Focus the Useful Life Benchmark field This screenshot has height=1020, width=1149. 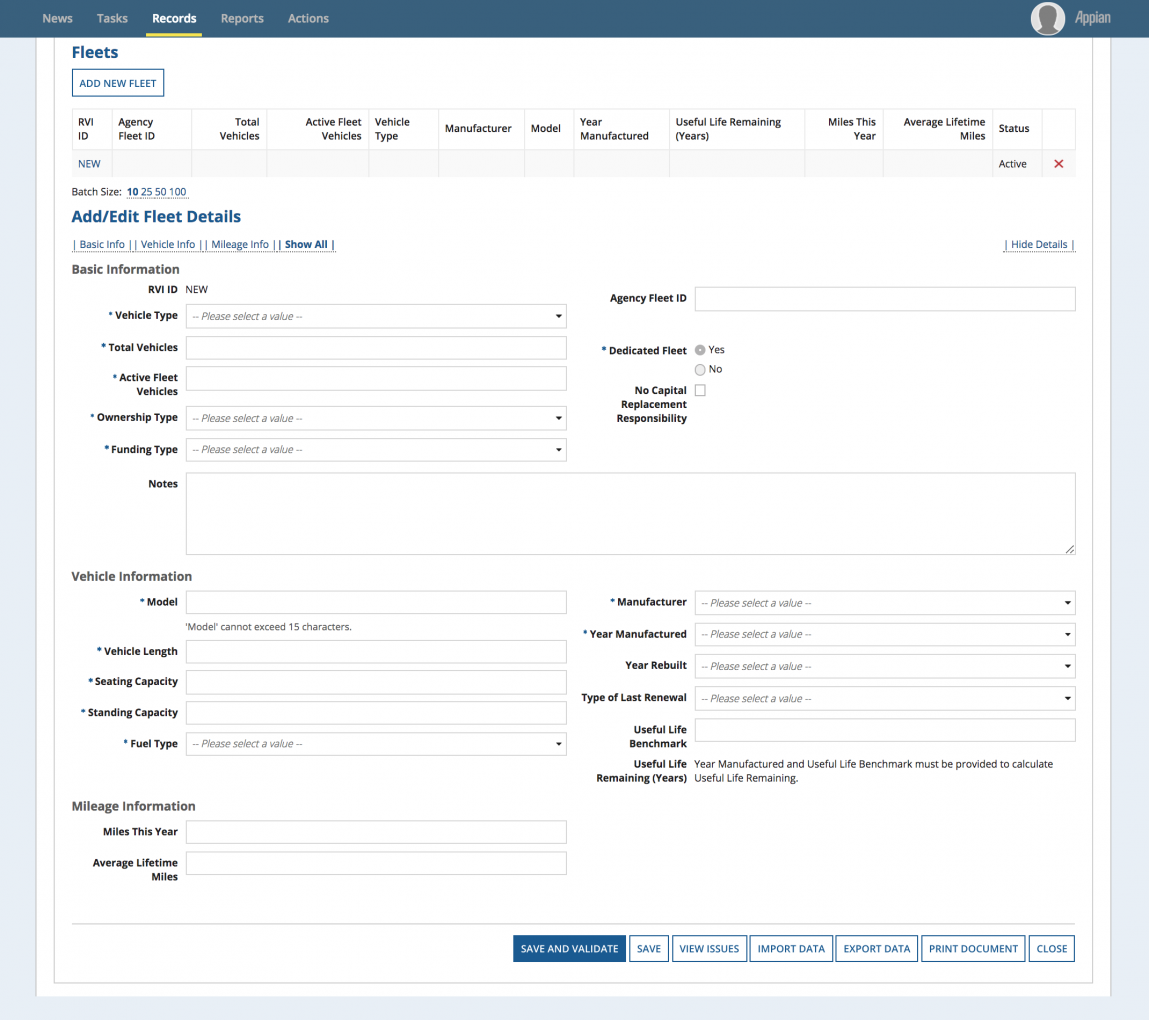884,730
